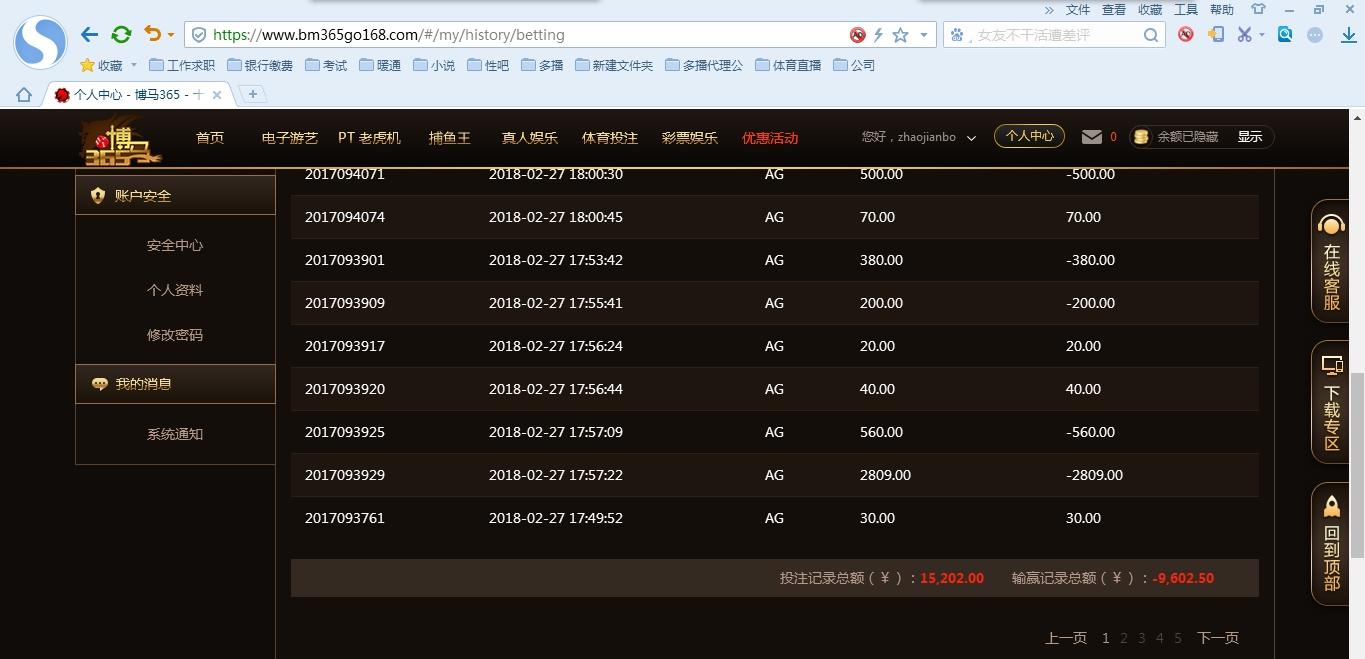Show hidden balance with 显示
1365x659 pixels.
pyautogui.click(x=1250, y=137)
